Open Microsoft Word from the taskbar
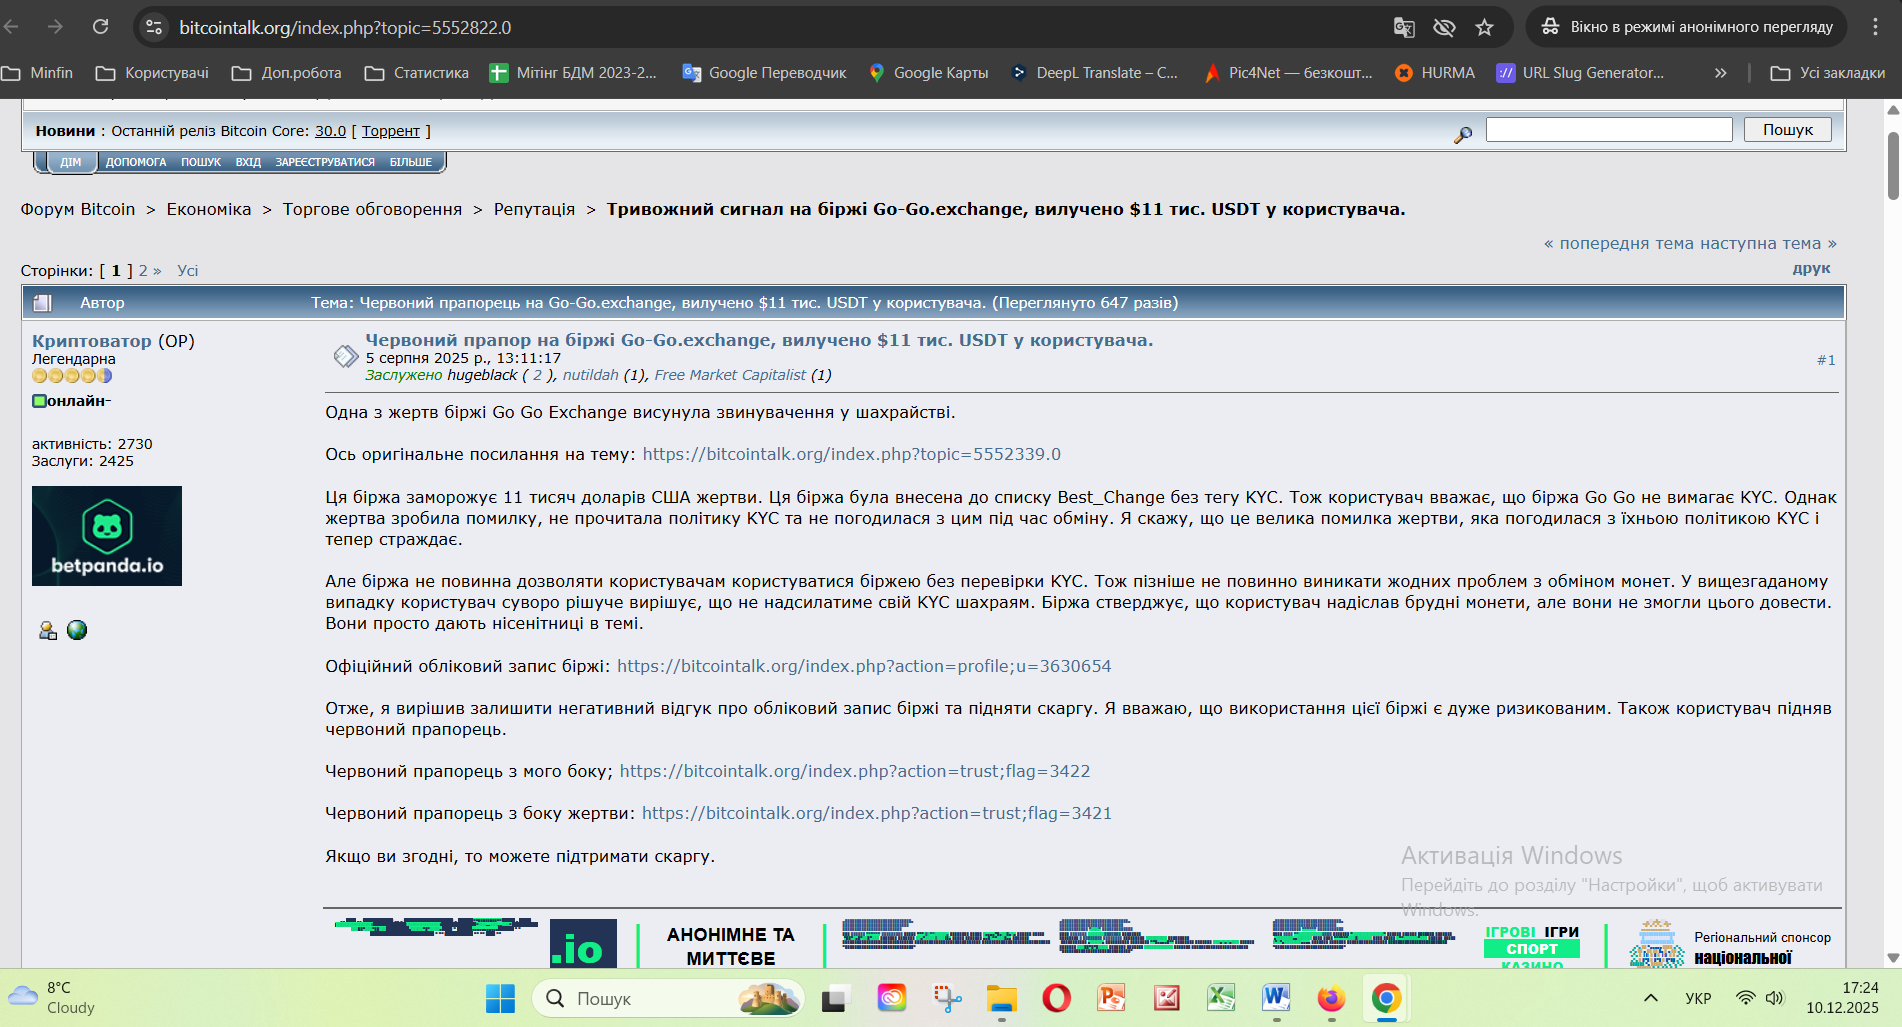Viewport: 1902px width, 1027px height. coord(1276,998)
